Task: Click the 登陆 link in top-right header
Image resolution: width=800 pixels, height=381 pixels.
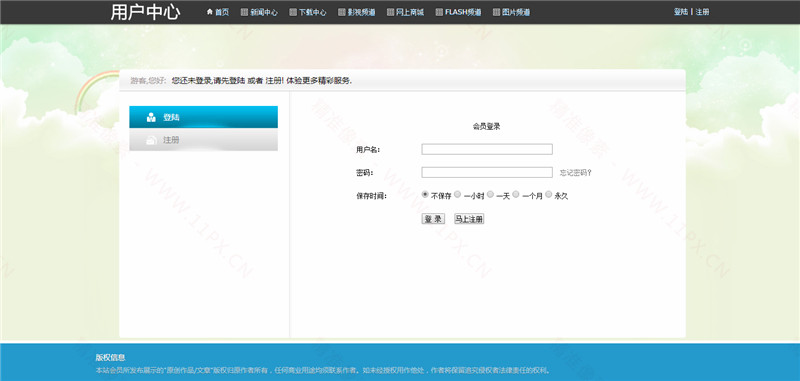Action: pyautogui.click(x=681, y=12)
